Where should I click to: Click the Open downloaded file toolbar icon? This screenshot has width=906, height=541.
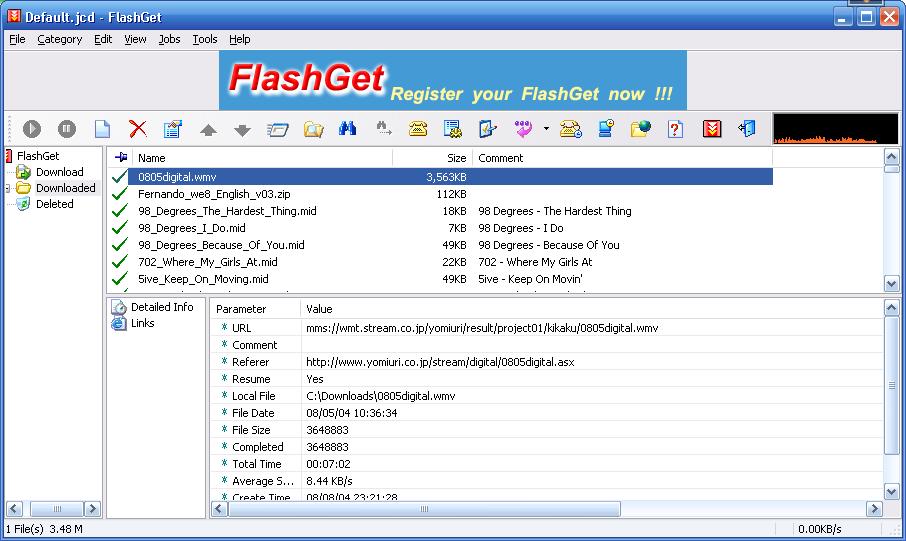(278, 129)
